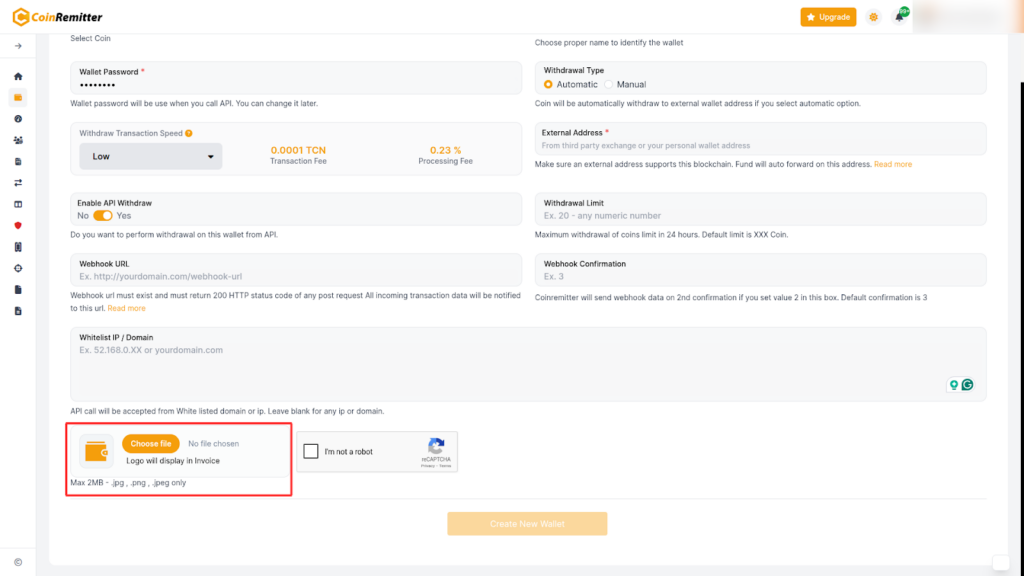1024x576 pixels.
Task: Select the Automatic withdrawal type
Action: (x=548, y=85)
